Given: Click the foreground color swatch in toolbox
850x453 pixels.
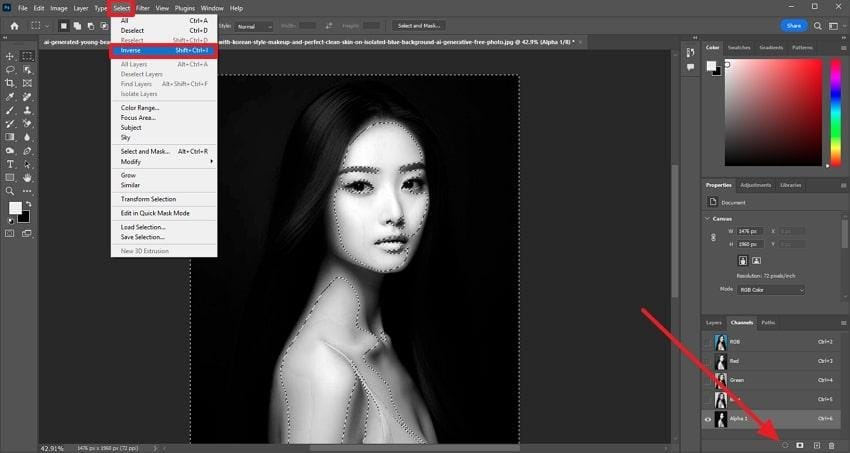Looking at the screenshot, I should (15, 208).
